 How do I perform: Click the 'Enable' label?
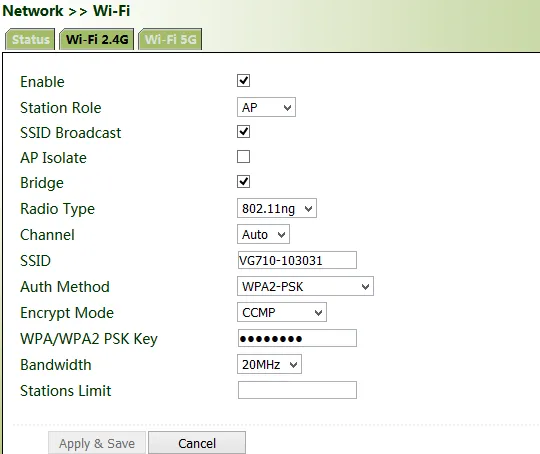click(x=42, y=82)
